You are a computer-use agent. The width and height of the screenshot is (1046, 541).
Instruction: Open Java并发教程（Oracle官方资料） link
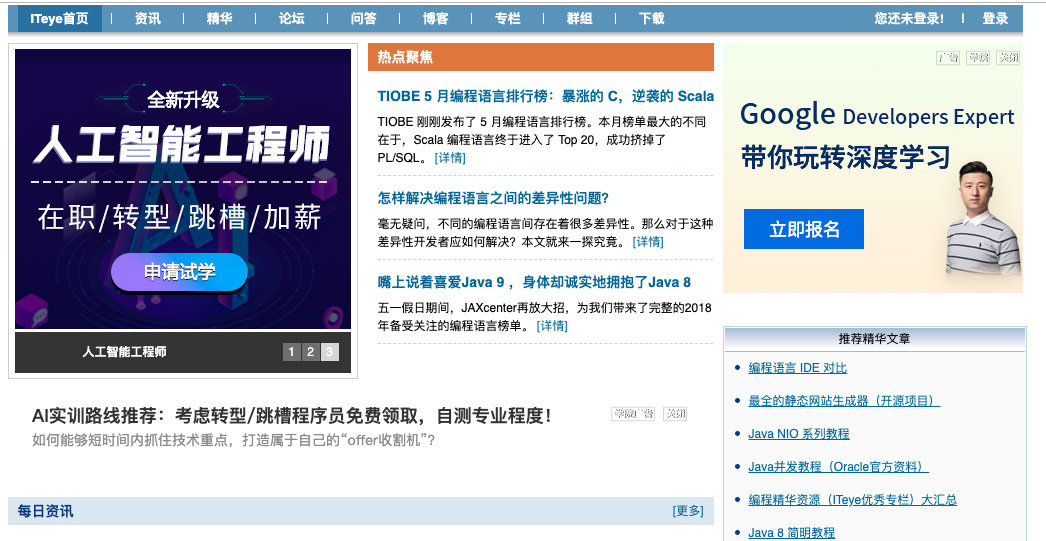[839, 467]
